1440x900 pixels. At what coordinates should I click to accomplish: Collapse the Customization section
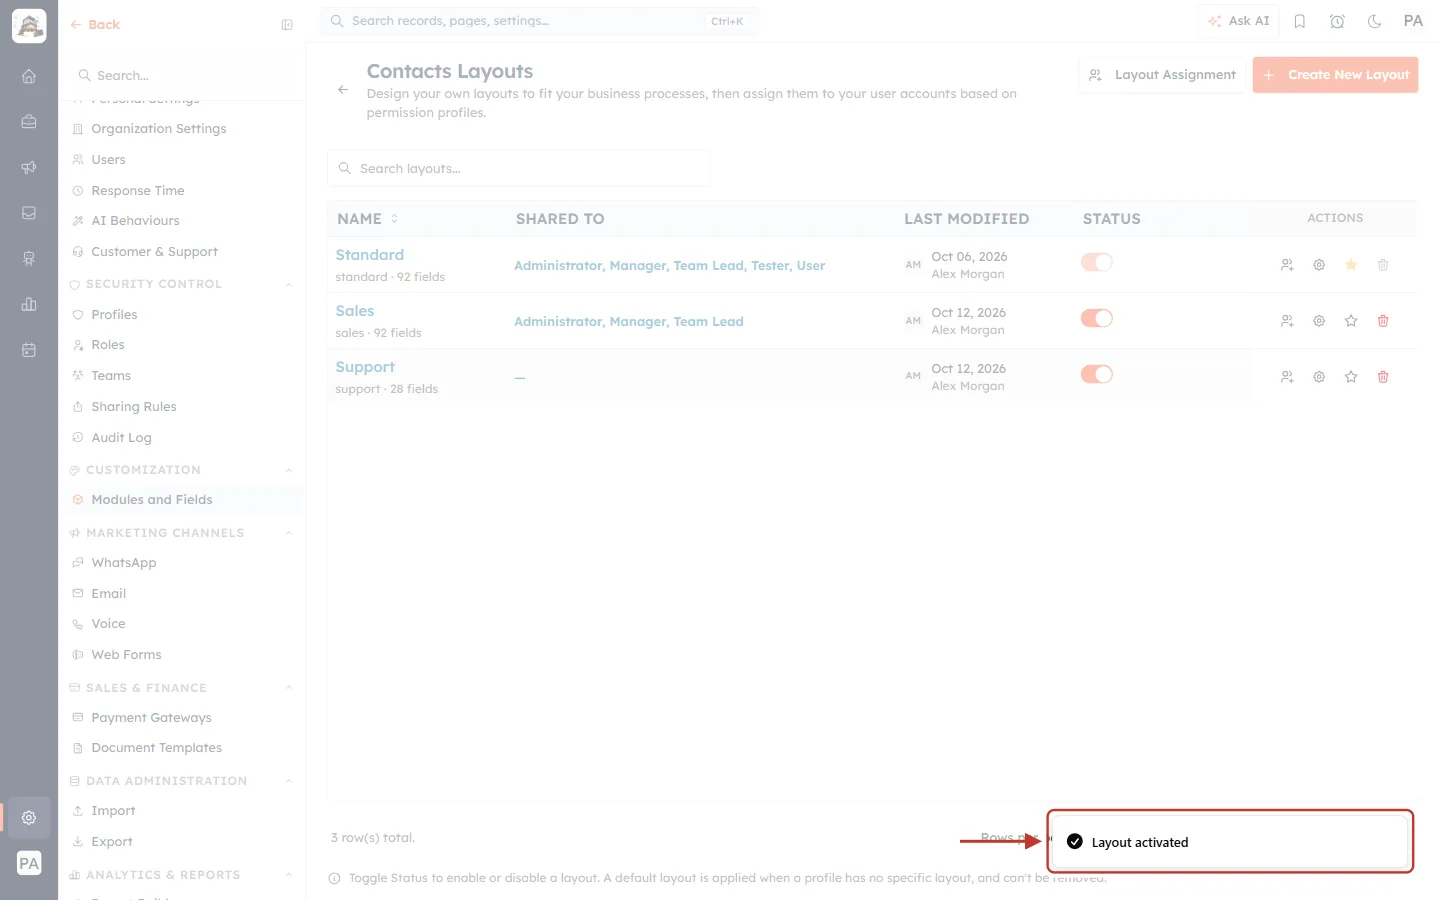(x=289, y=471)
